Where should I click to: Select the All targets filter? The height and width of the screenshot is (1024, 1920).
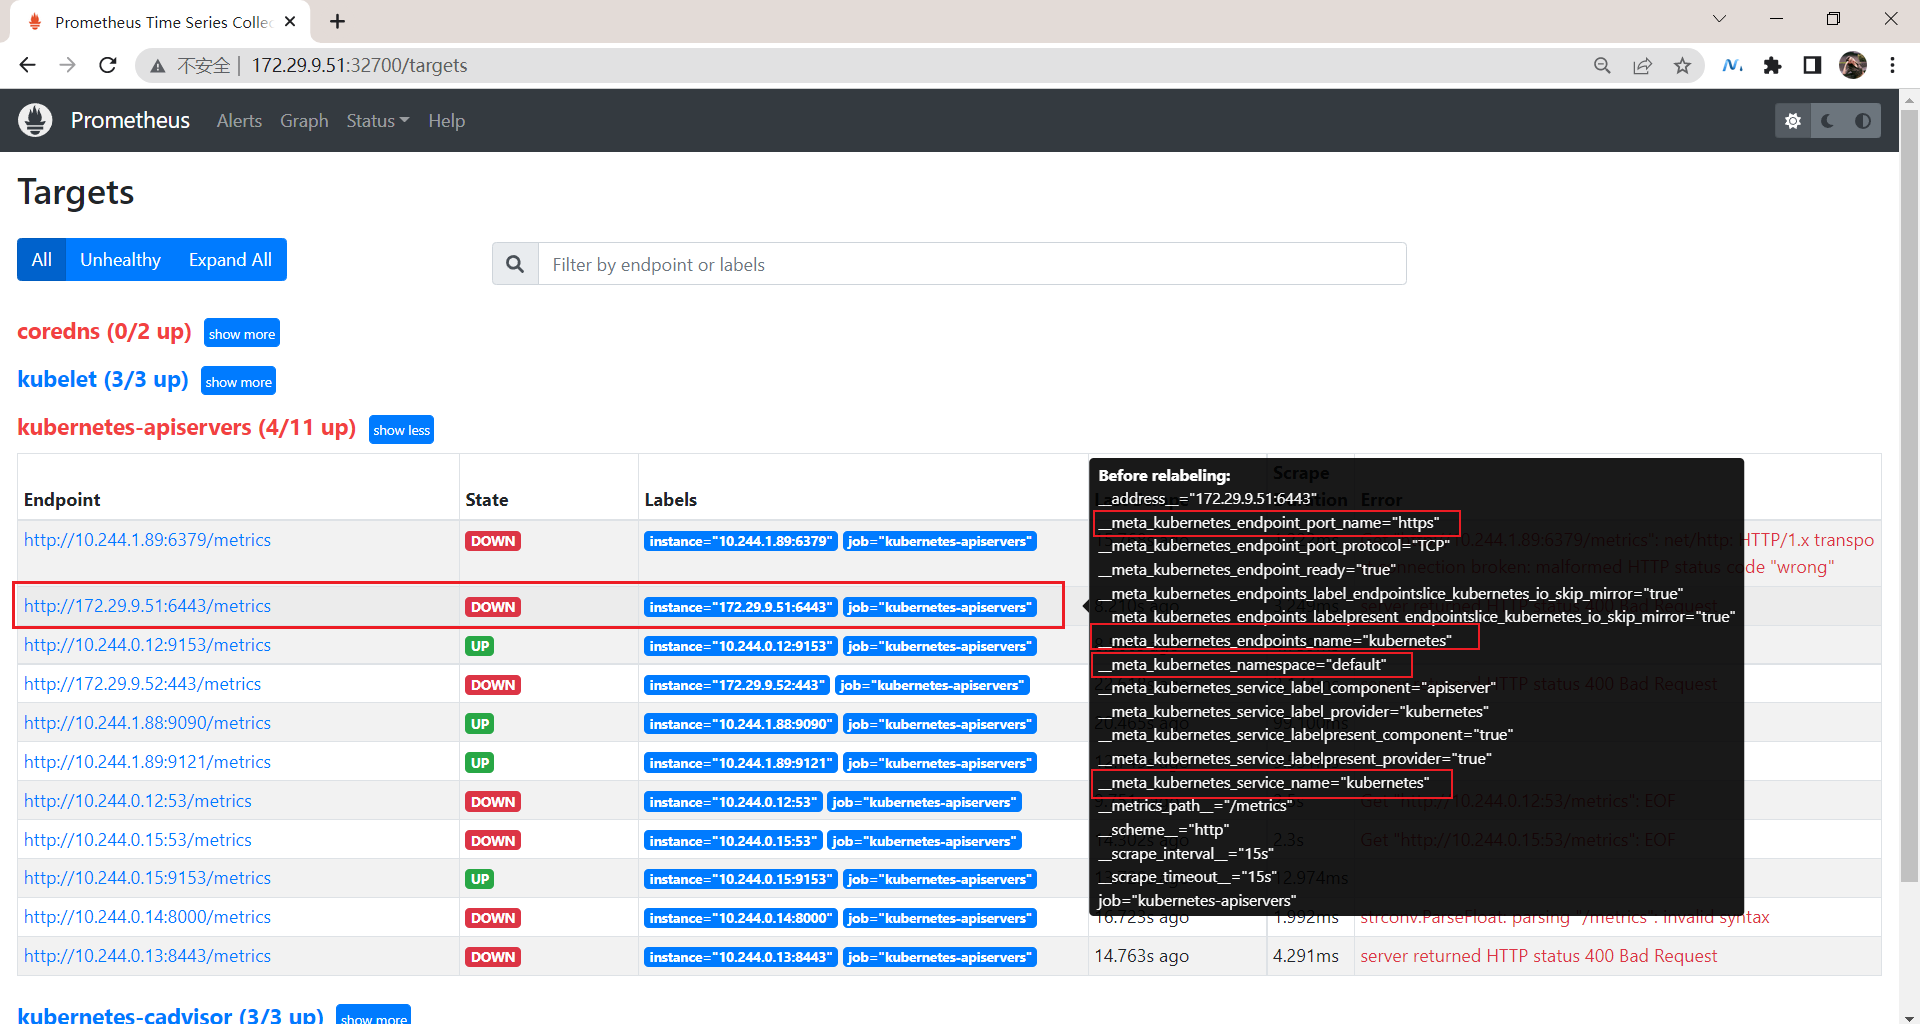[x=41, y=259]
